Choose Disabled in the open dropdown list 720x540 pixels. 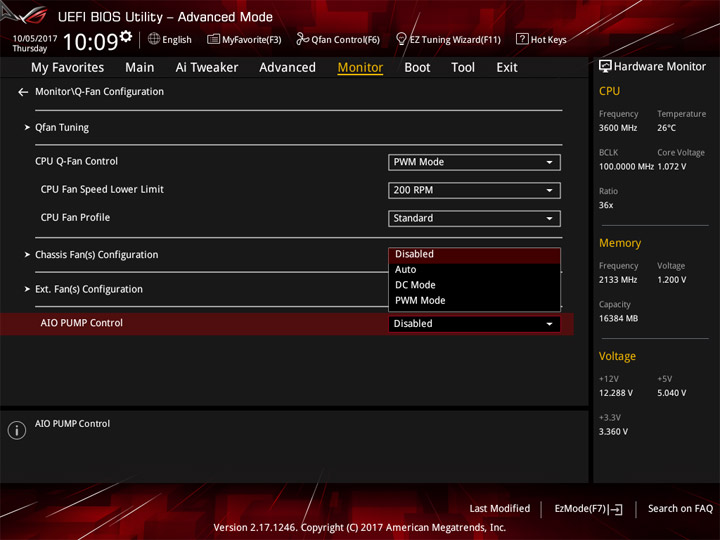[474, 254]
